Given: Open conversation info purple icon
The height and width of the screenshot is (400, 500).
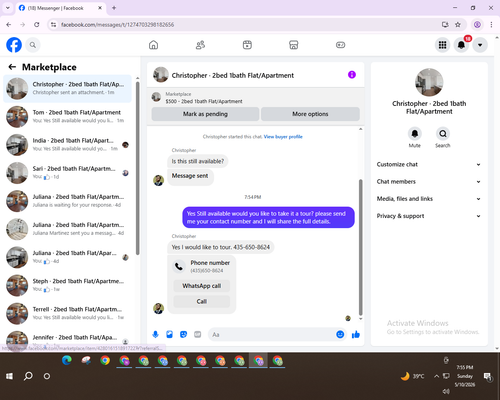Looking at the screenshot, I should pyautogui.click(x=352, y=75).
